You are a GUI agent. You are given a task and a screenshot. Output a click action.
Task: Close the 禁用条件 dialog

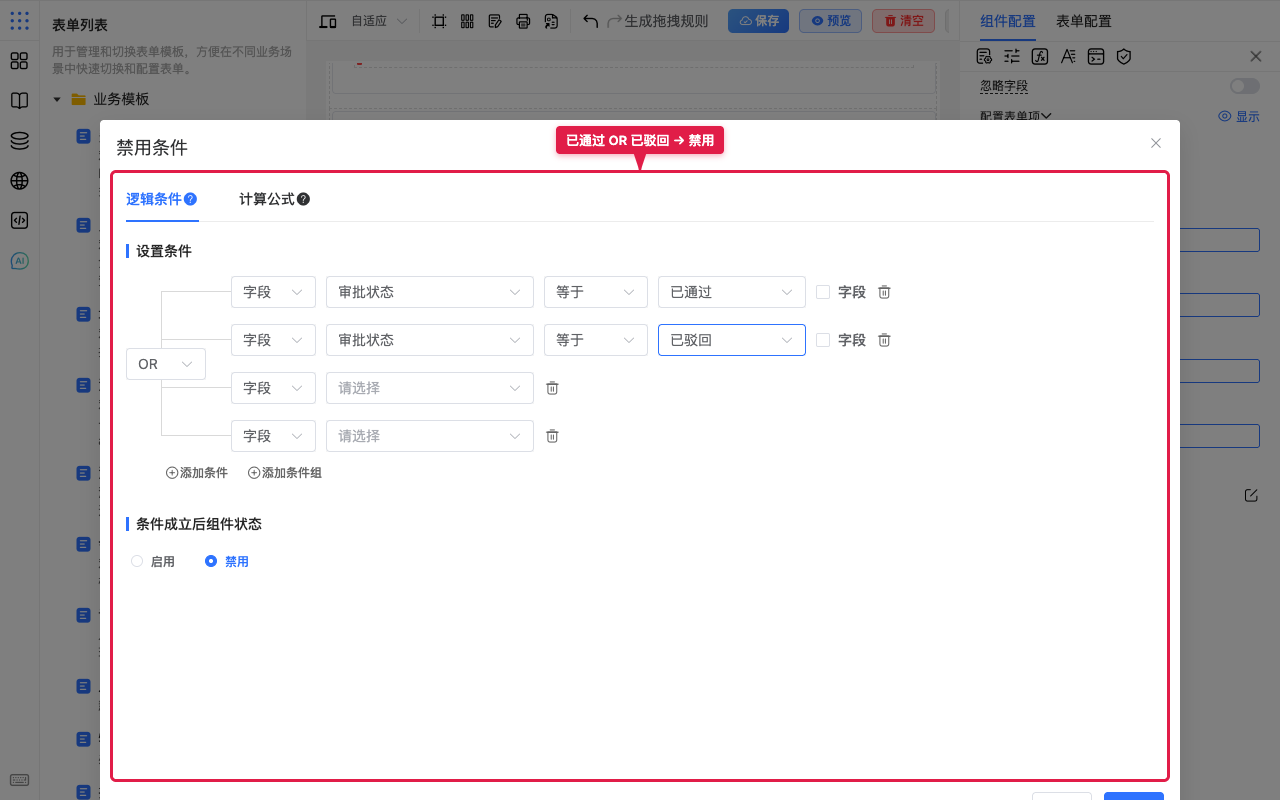1156,143
